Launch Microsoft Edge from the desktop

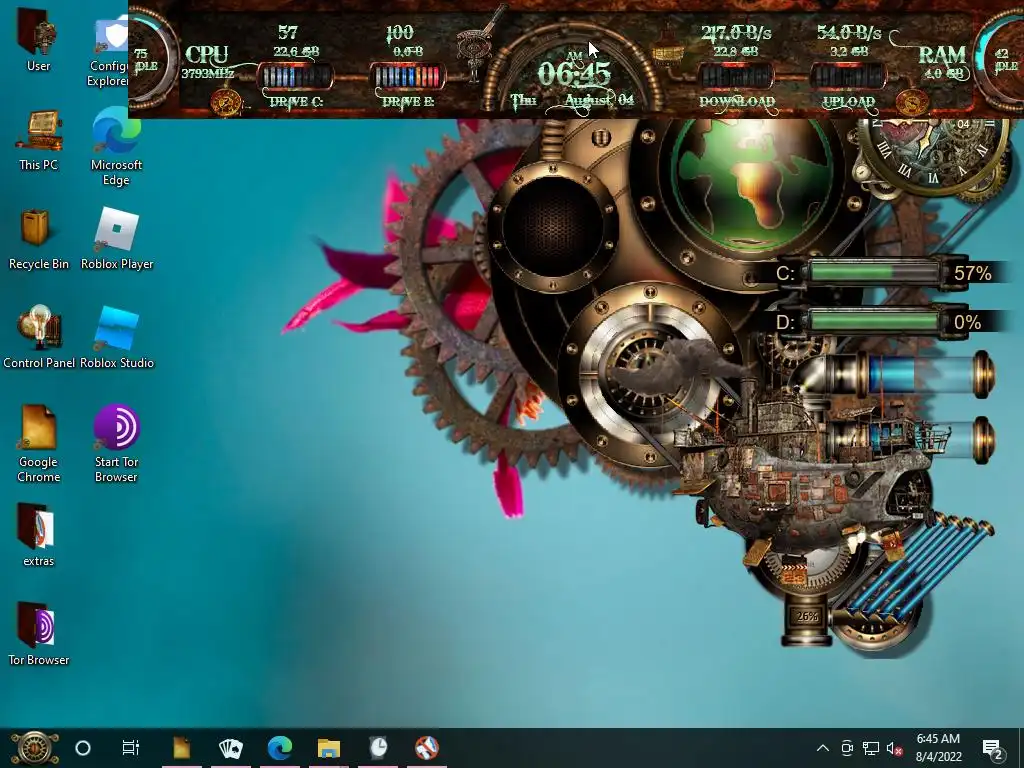[116, 146]
